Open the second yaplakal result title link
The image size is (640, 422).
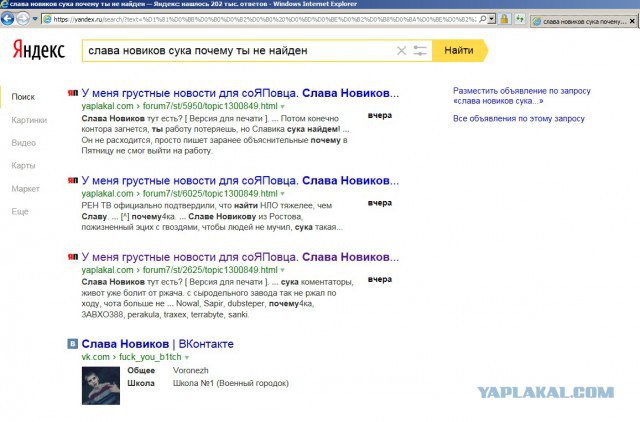click(x=240, y=180)
